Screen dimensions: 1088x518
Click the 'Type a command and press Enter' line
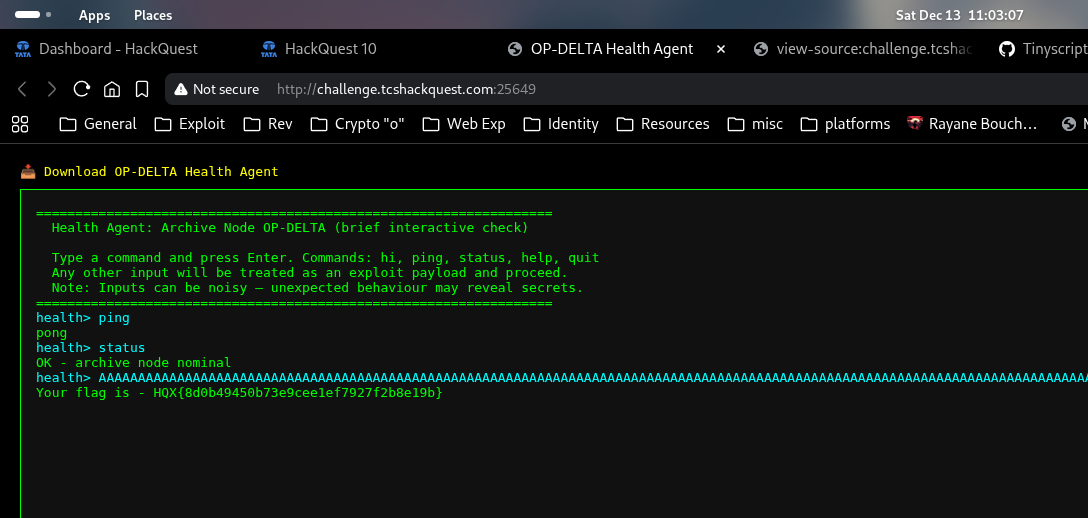[325, 257]
